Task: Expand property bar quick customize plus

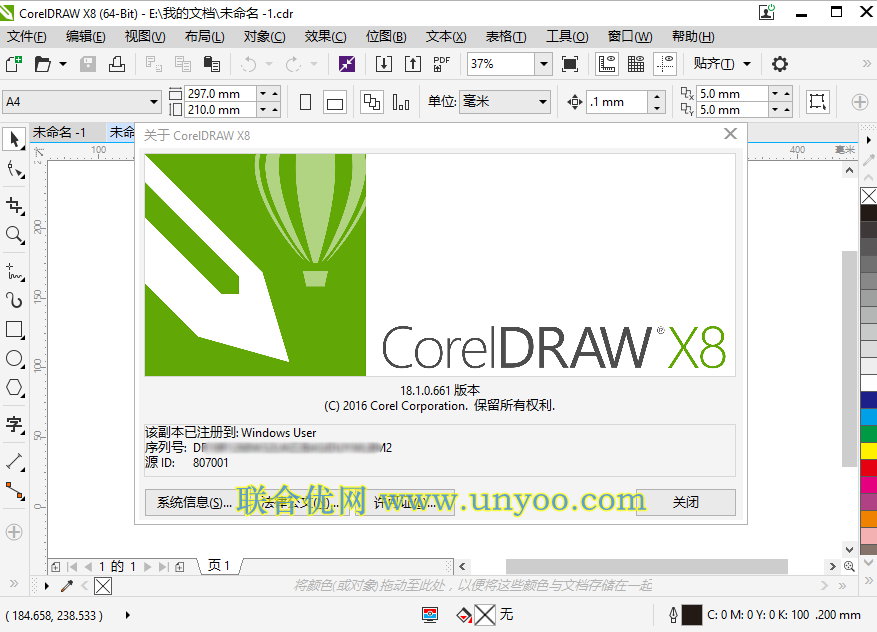Action: tap(860, 102)
